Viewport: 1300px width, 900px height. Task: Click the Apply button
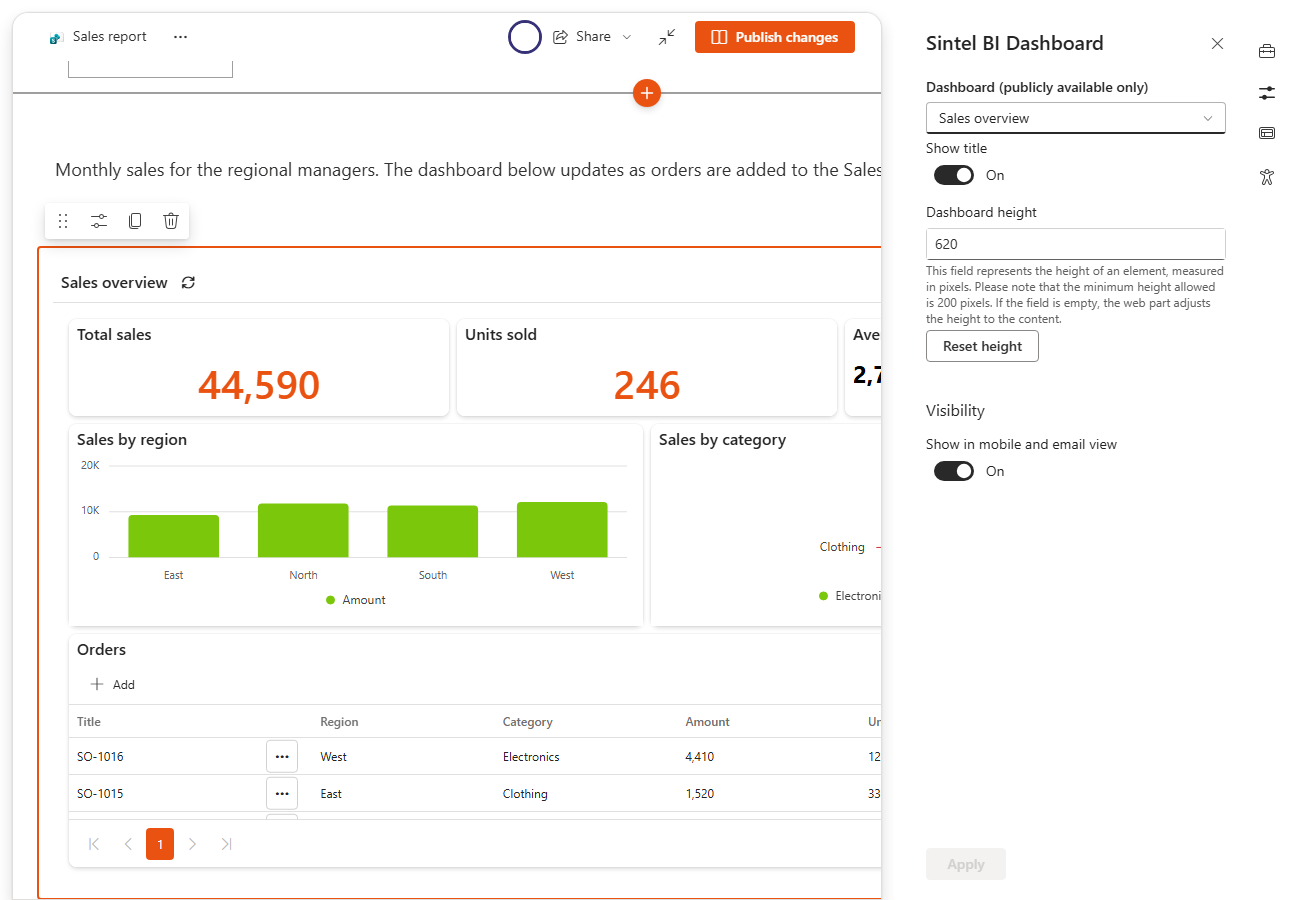pyautogui.click(x=966, y=864)
